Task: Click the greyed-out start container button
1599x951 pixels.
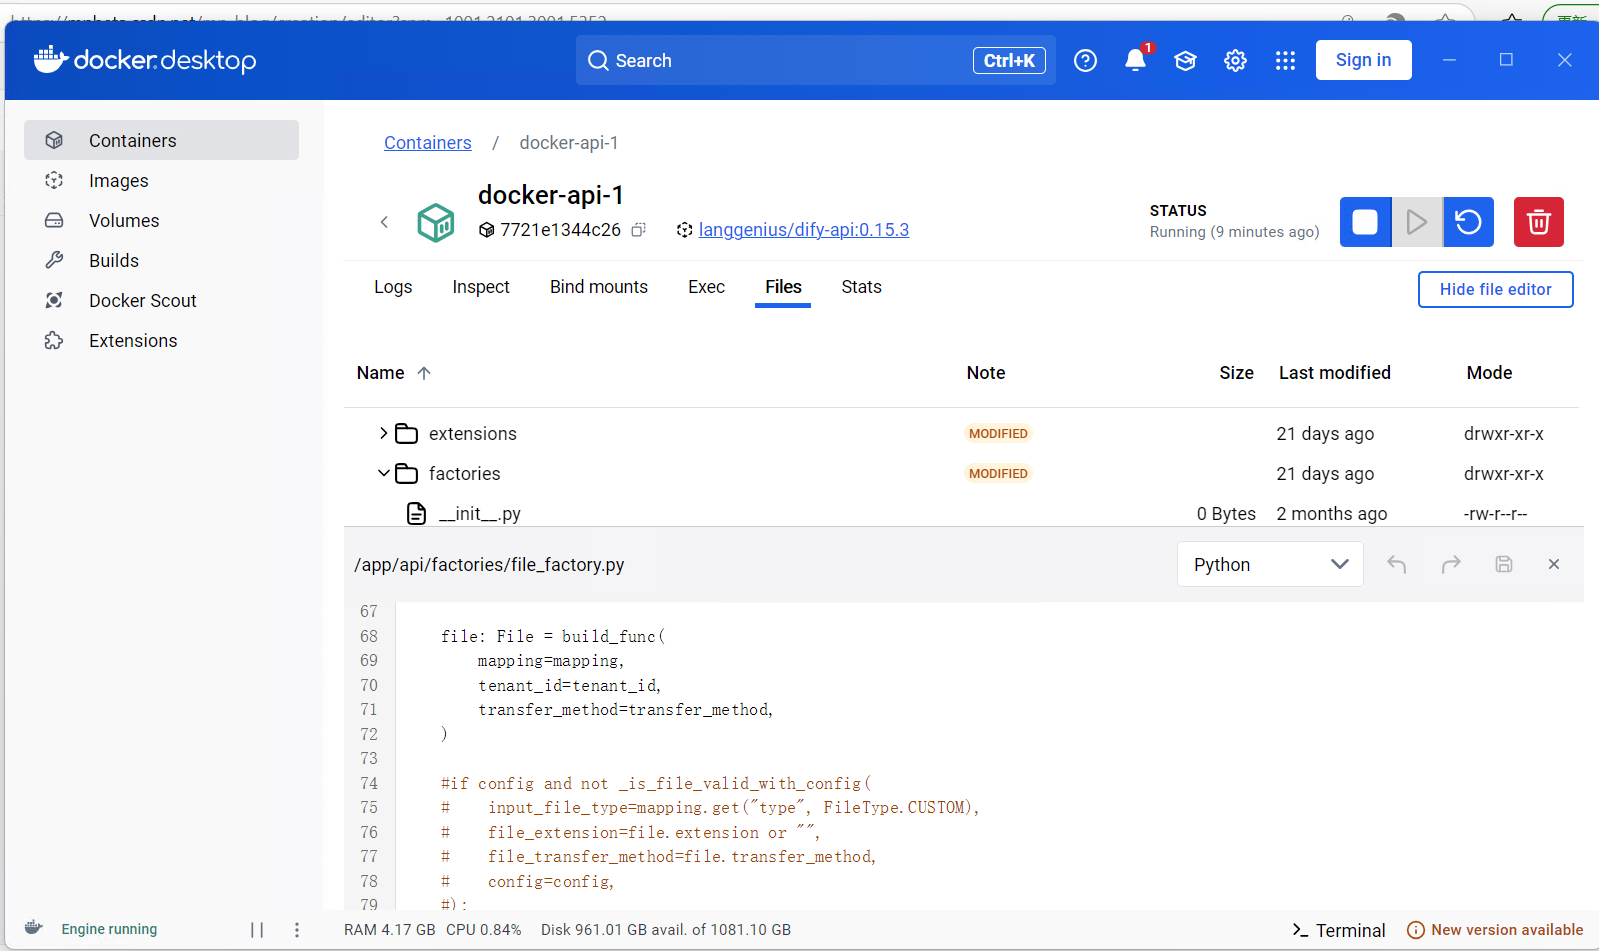Action: 1417,222
